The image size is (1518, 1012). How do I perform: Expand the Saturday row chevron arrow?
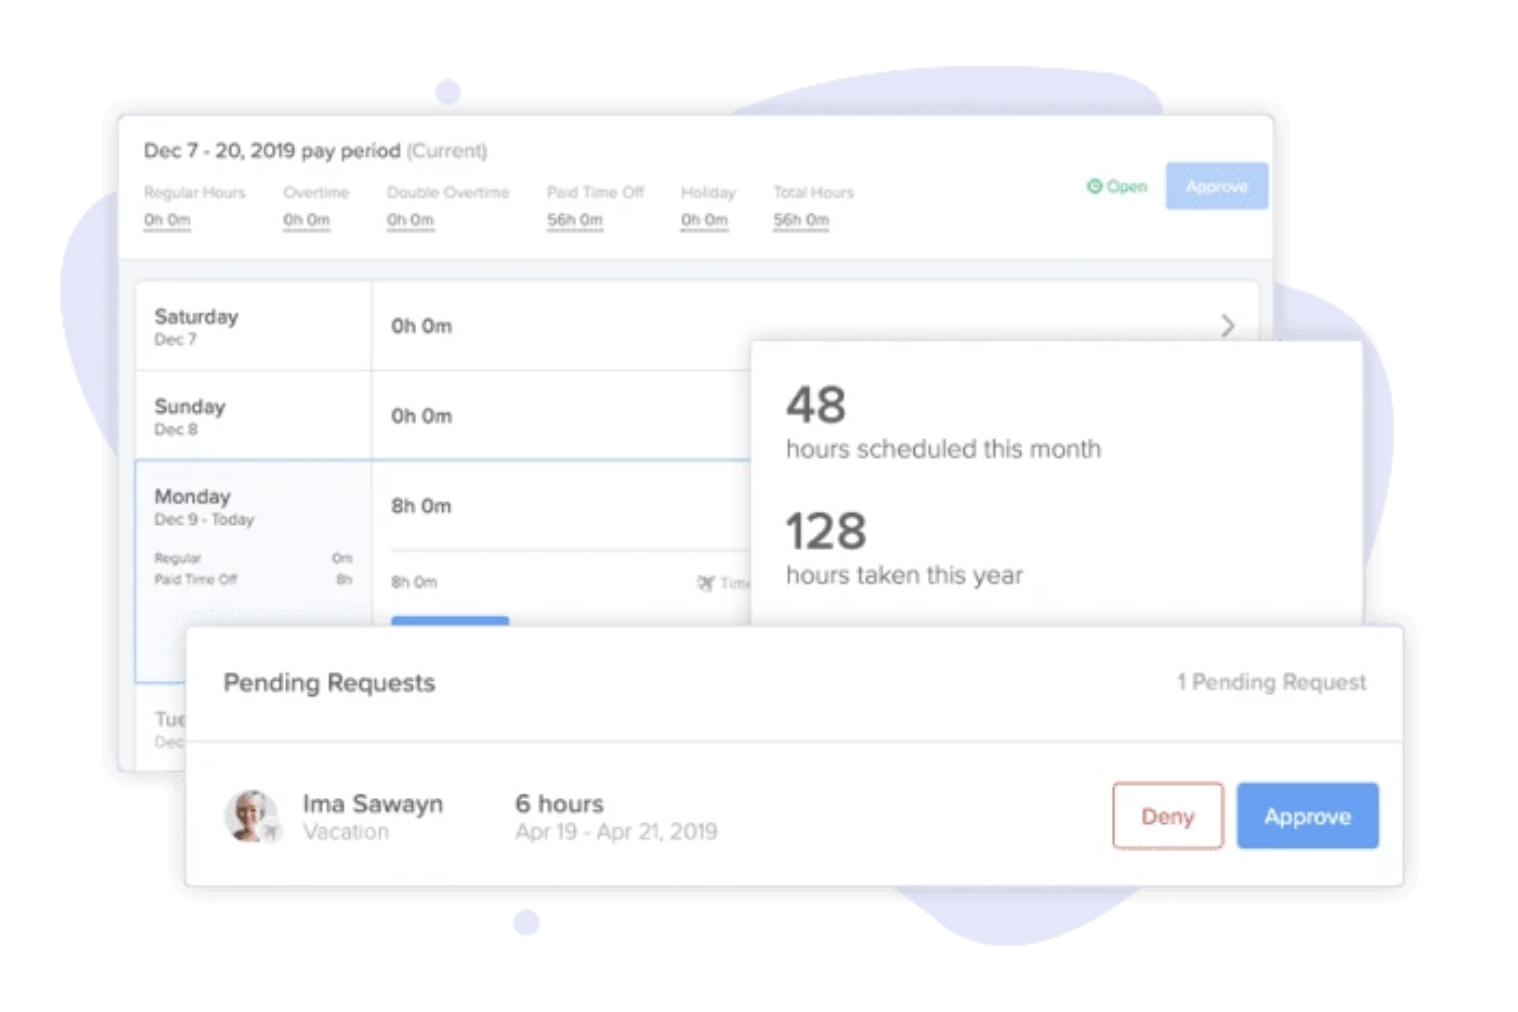coord(1227,325)
